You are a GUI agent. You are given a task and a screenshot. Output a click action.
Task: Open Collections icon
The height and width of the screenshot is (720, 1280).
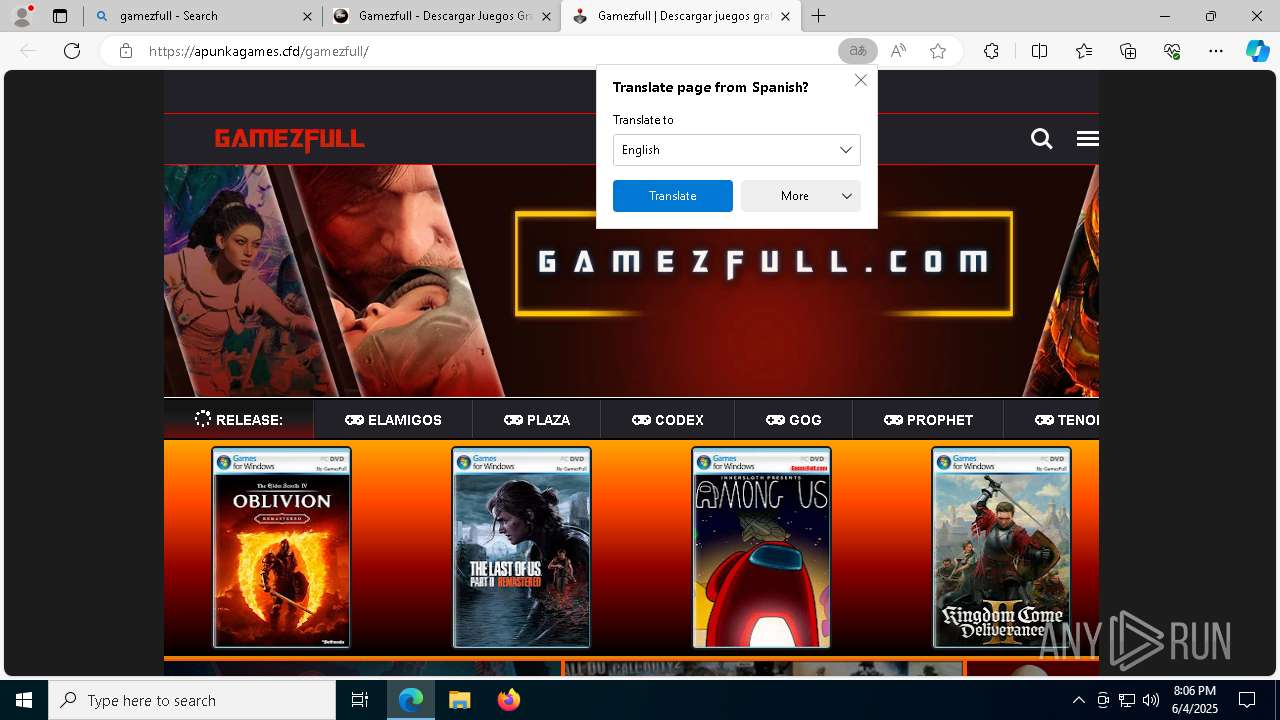click(x=1128, y=51)
